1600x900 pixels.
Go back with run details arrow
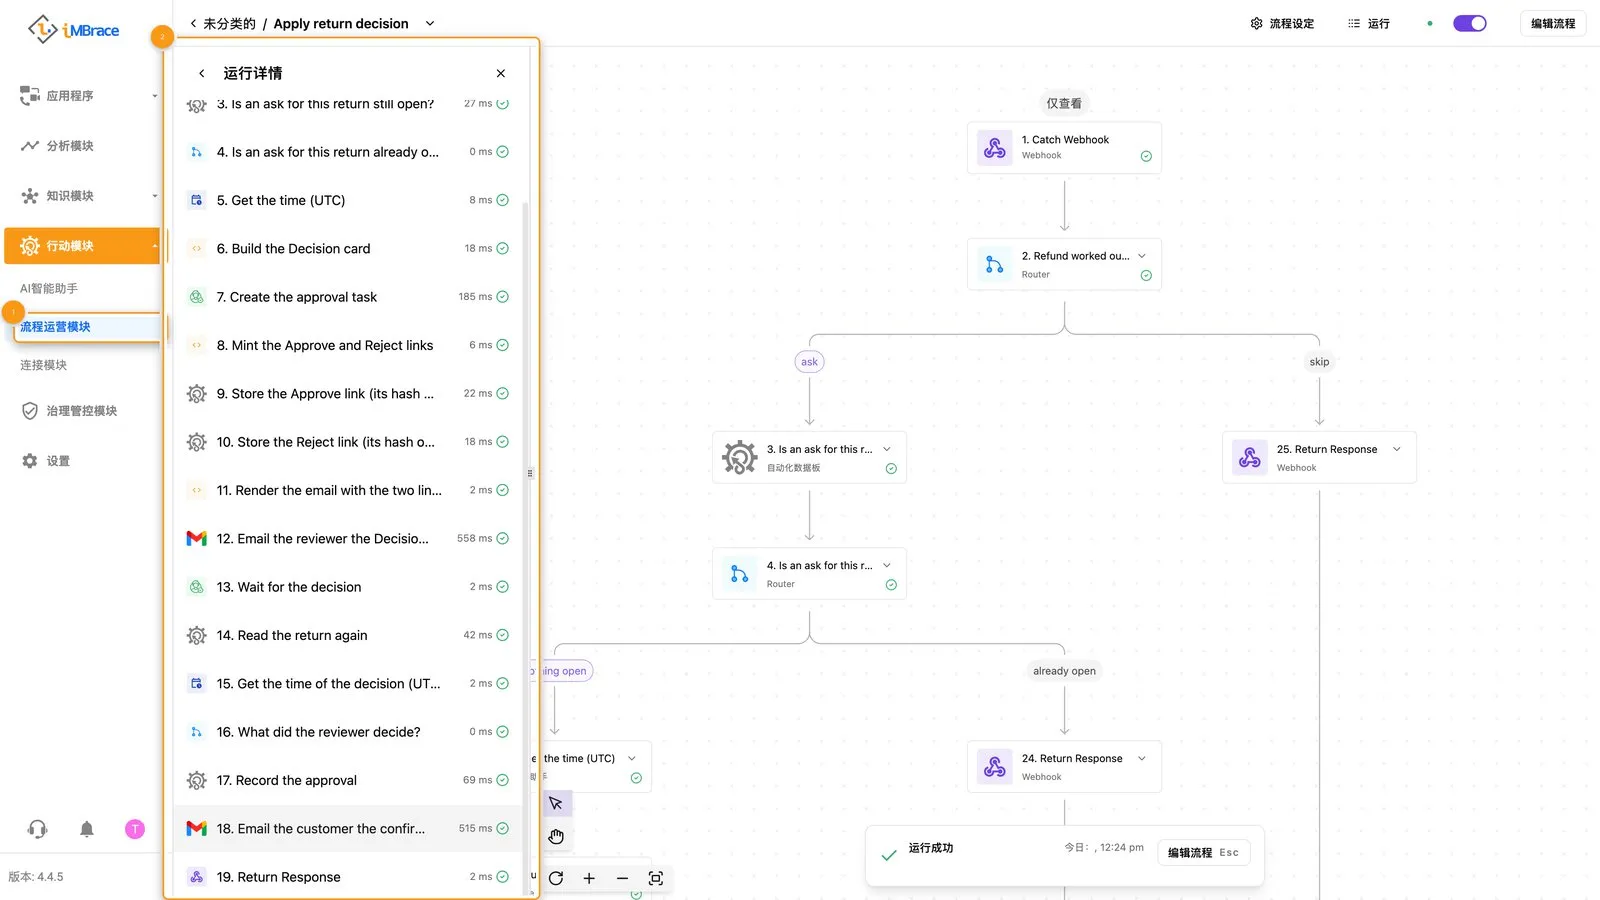(201, 73)
